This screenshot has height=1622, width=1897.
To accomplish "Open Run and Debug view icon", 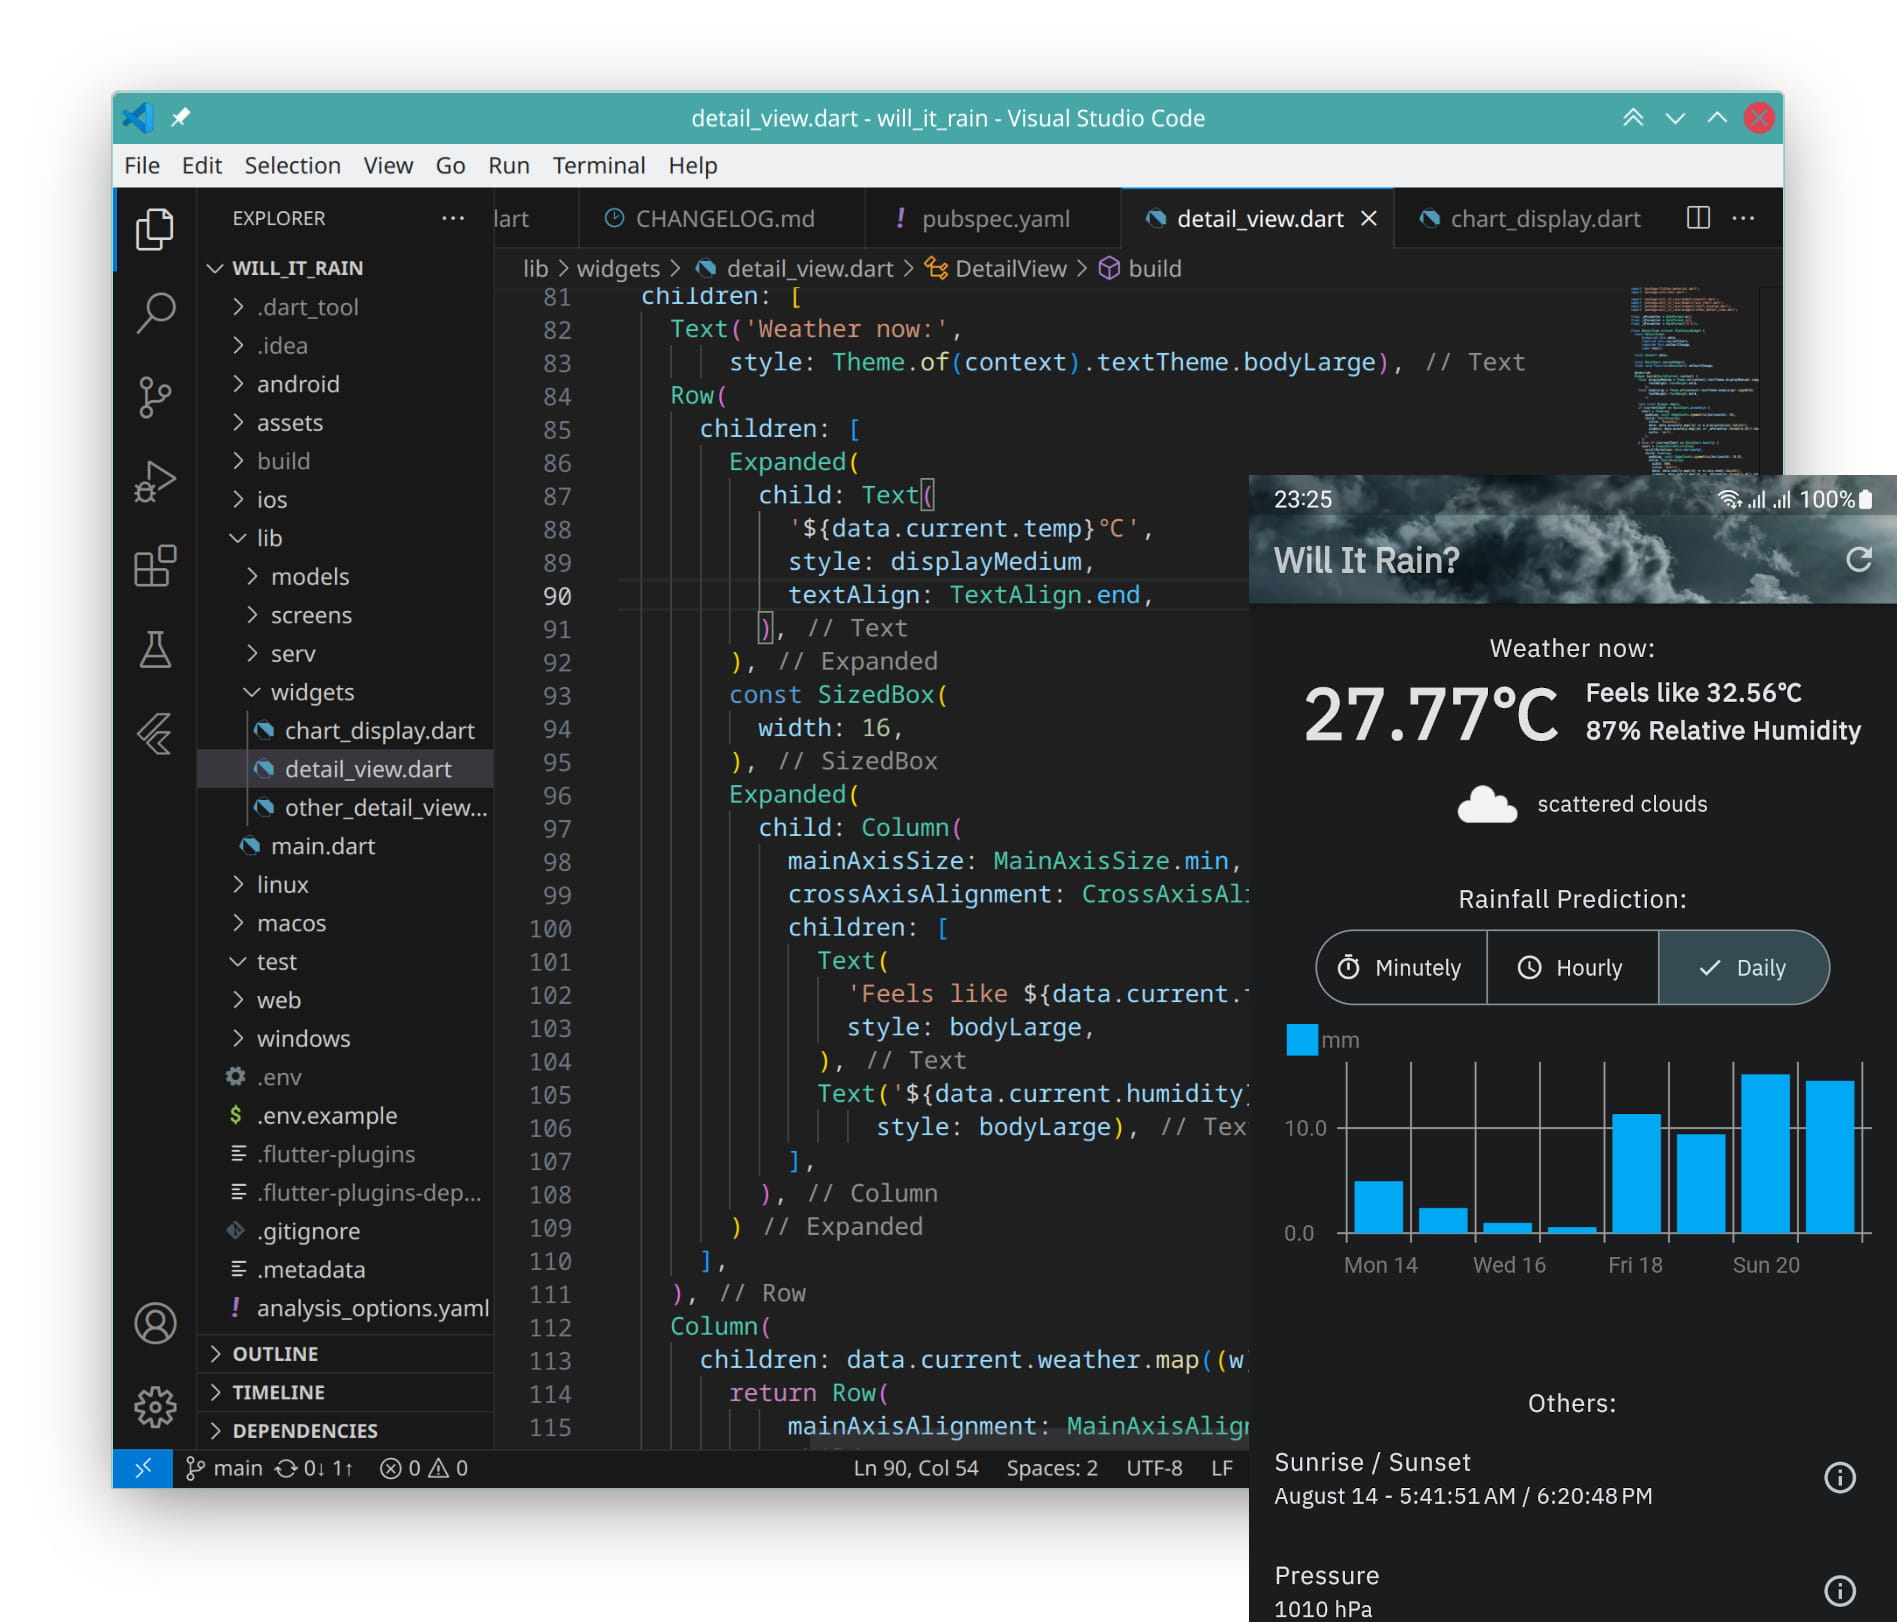I will (155, 481).
